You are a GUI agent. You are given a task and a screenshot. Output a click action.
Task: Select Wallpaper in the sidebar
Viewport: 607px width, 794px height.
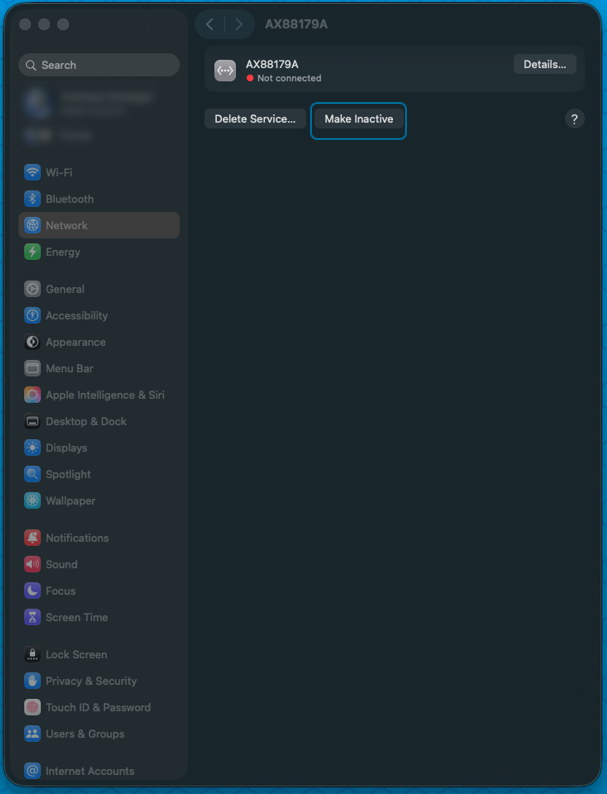pyautogui.click(x=70, y=501)
